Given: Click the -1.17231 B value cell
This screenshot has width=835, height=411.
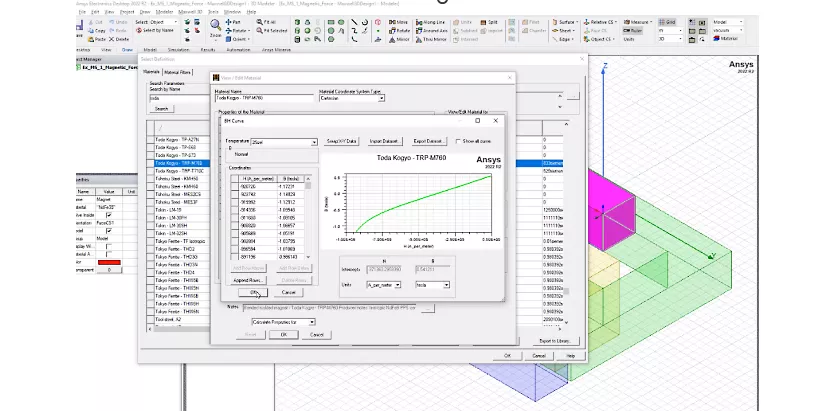Looking at the screenshot, I should [290, 187].
